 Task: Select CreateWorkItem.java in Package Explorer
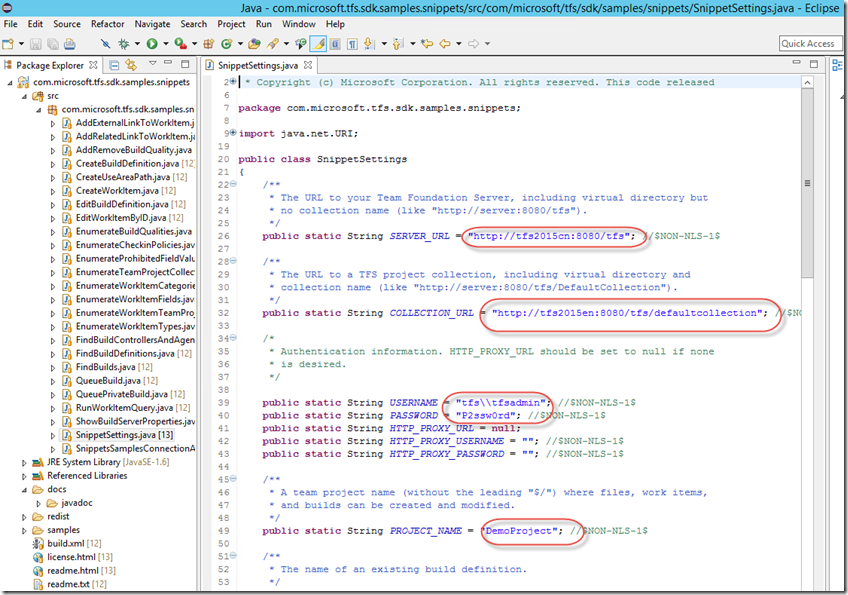[x=117, y=190]
